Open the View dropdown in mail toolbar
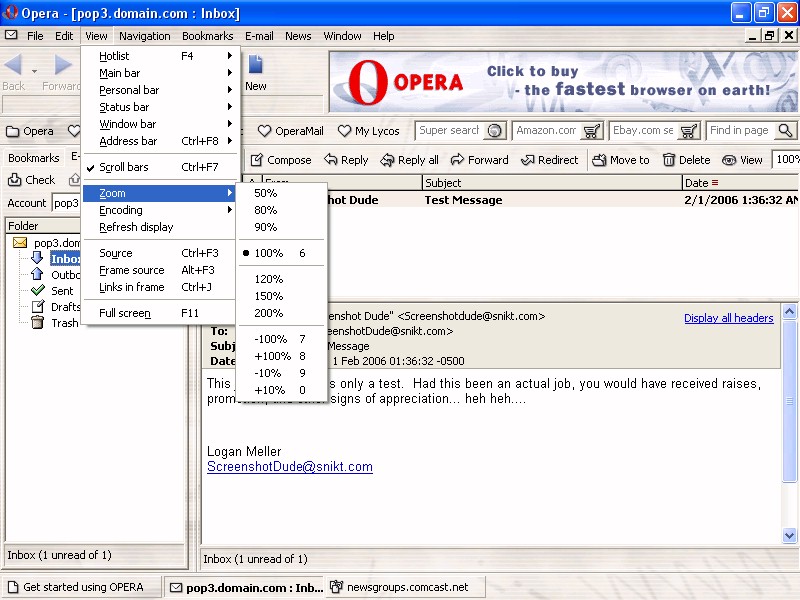The image size is (800, 600). (743, 160)
